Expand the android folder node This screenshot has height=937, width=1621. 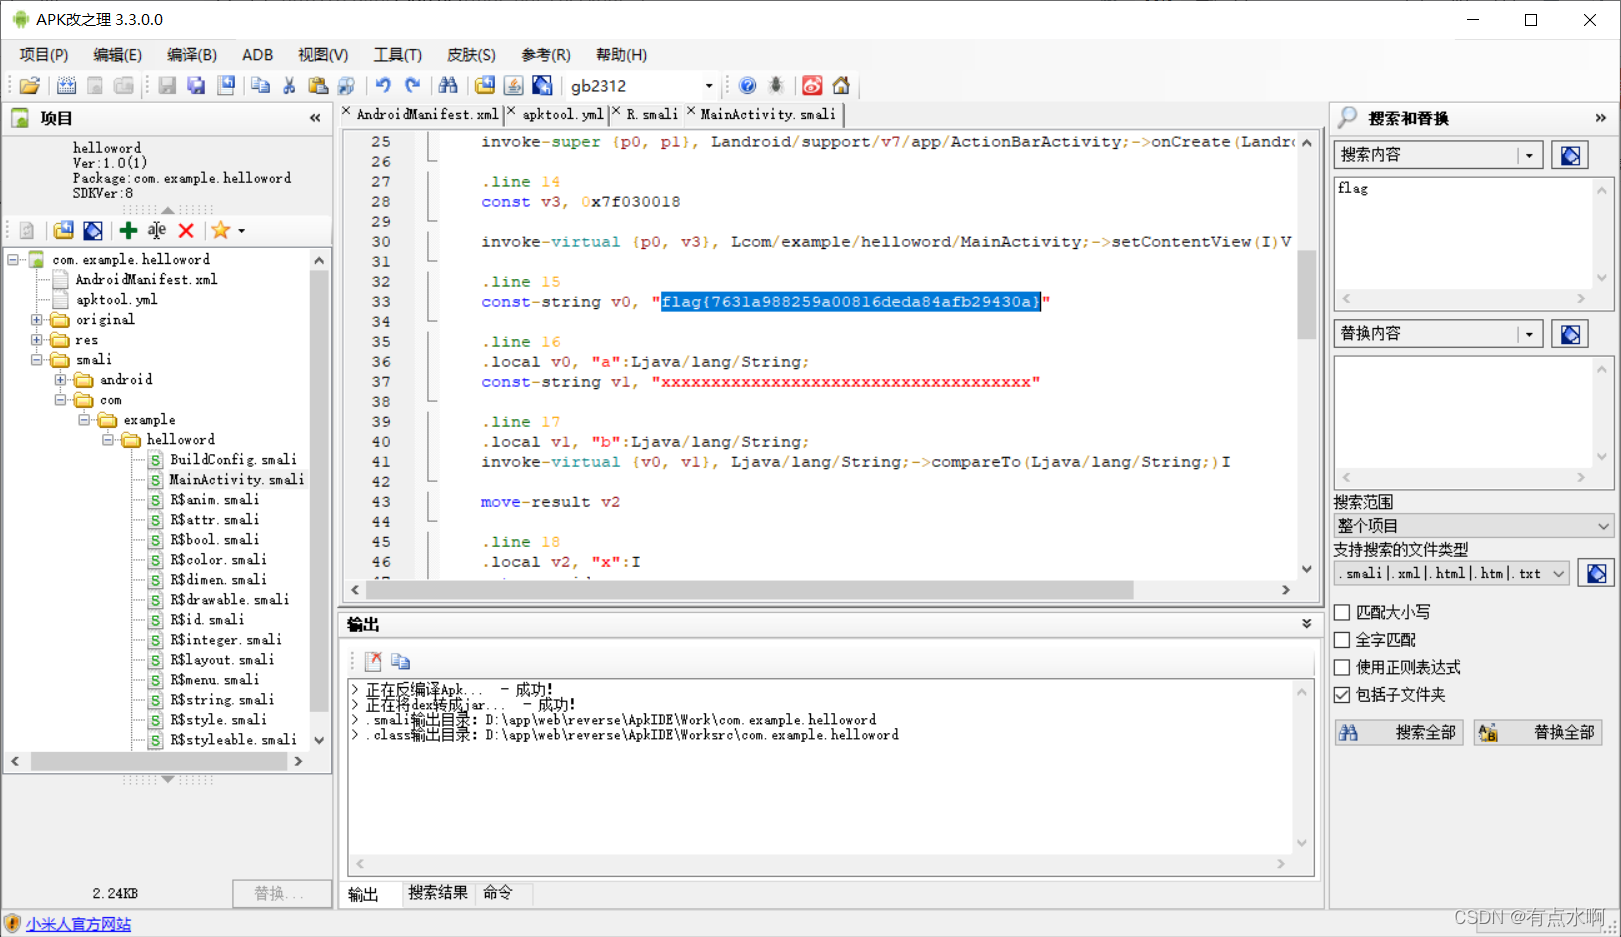pos(61,380)
